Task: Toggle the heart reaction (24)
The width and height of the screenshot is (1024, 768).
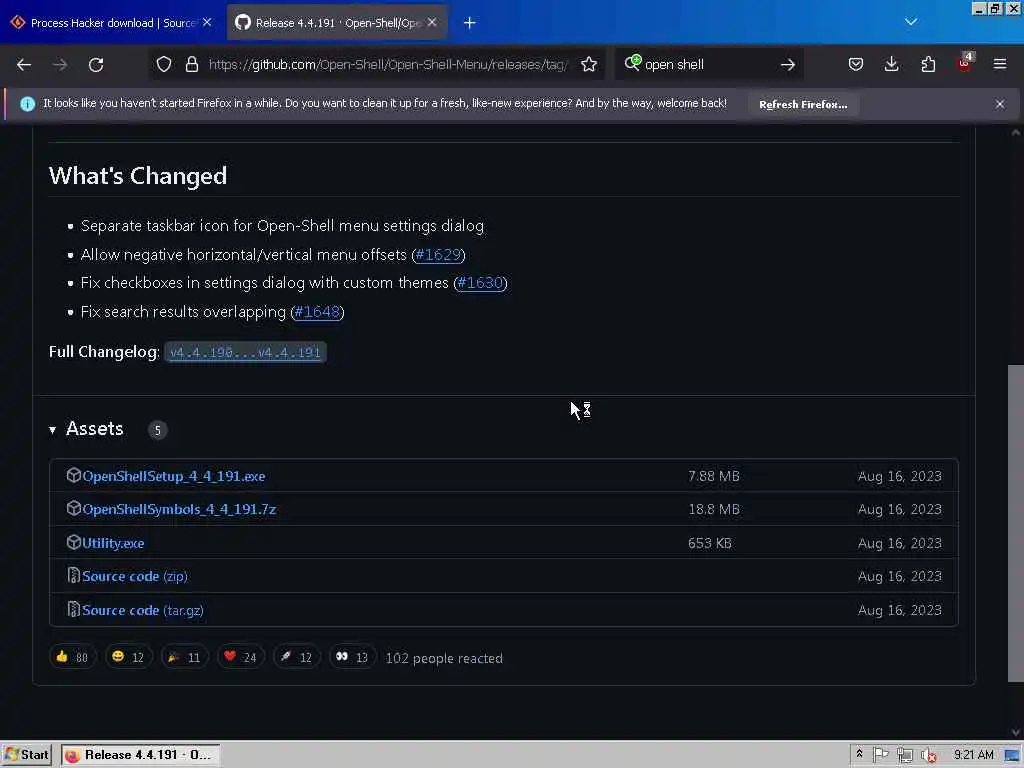Action: [x=240, y=657]
